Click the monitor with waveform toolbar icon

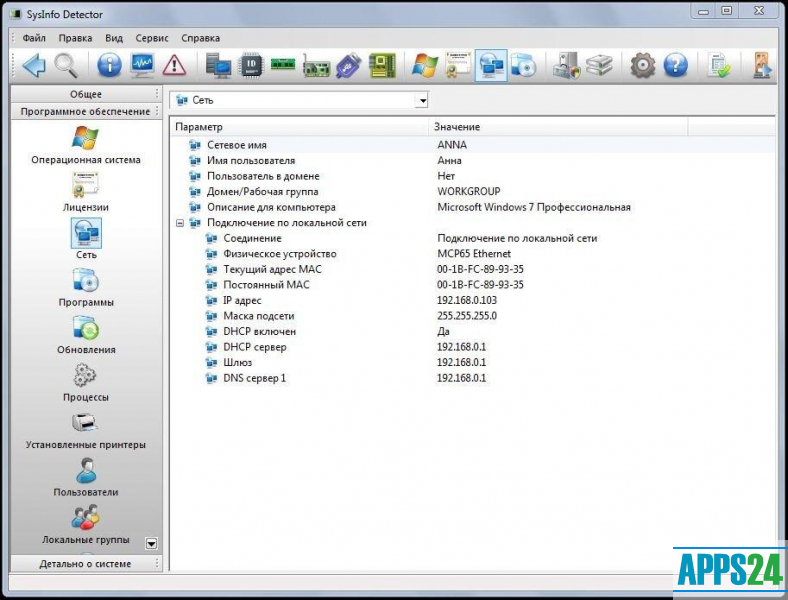coord(142,65)
